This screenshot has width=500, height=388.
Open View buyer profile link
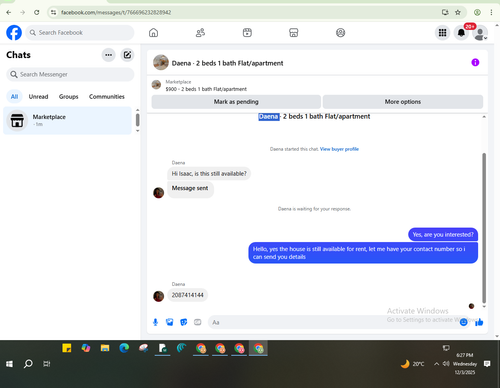(339, 149)
